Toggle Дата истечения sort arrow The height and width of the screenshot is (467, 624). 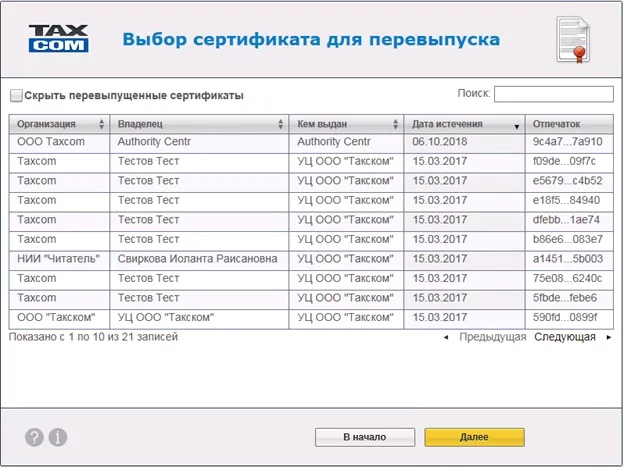pos(517,127)
